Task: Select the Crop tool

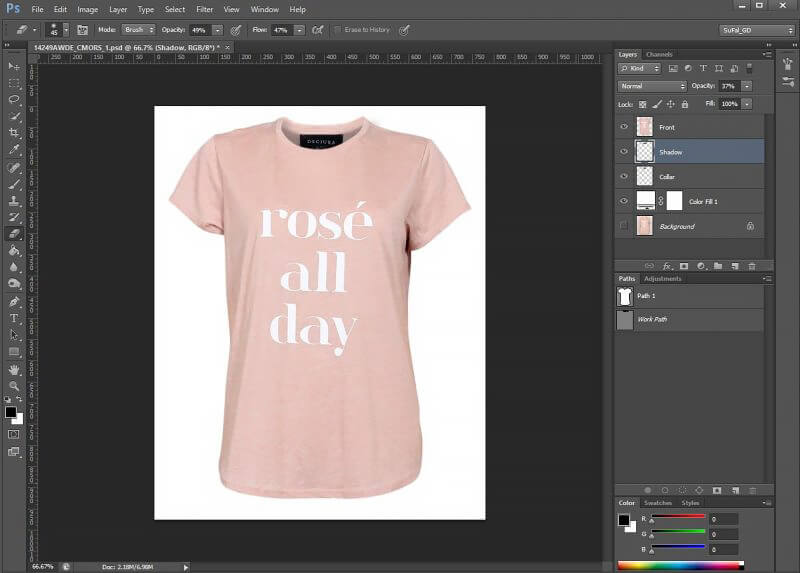Action: pyautogui.click(x=14, y=133)
